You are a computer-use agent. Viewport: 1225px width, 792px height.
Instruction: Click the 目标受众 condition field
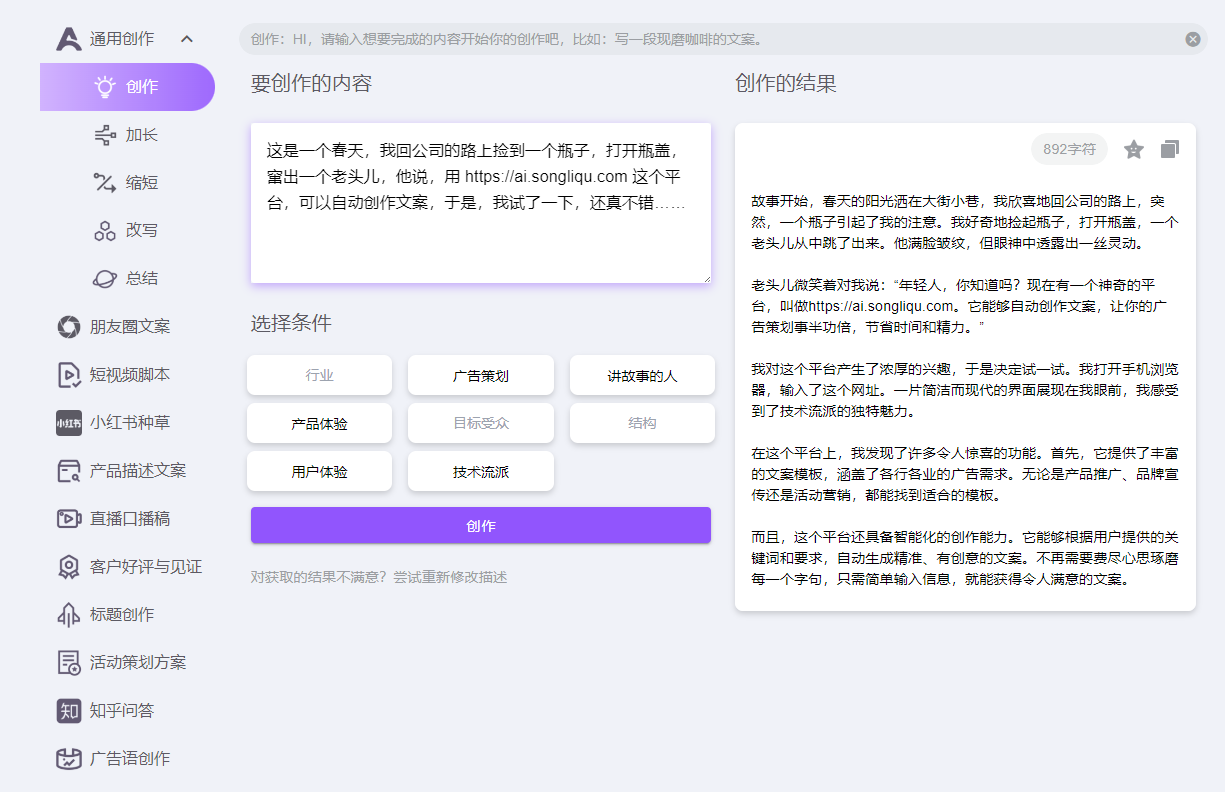481,423
